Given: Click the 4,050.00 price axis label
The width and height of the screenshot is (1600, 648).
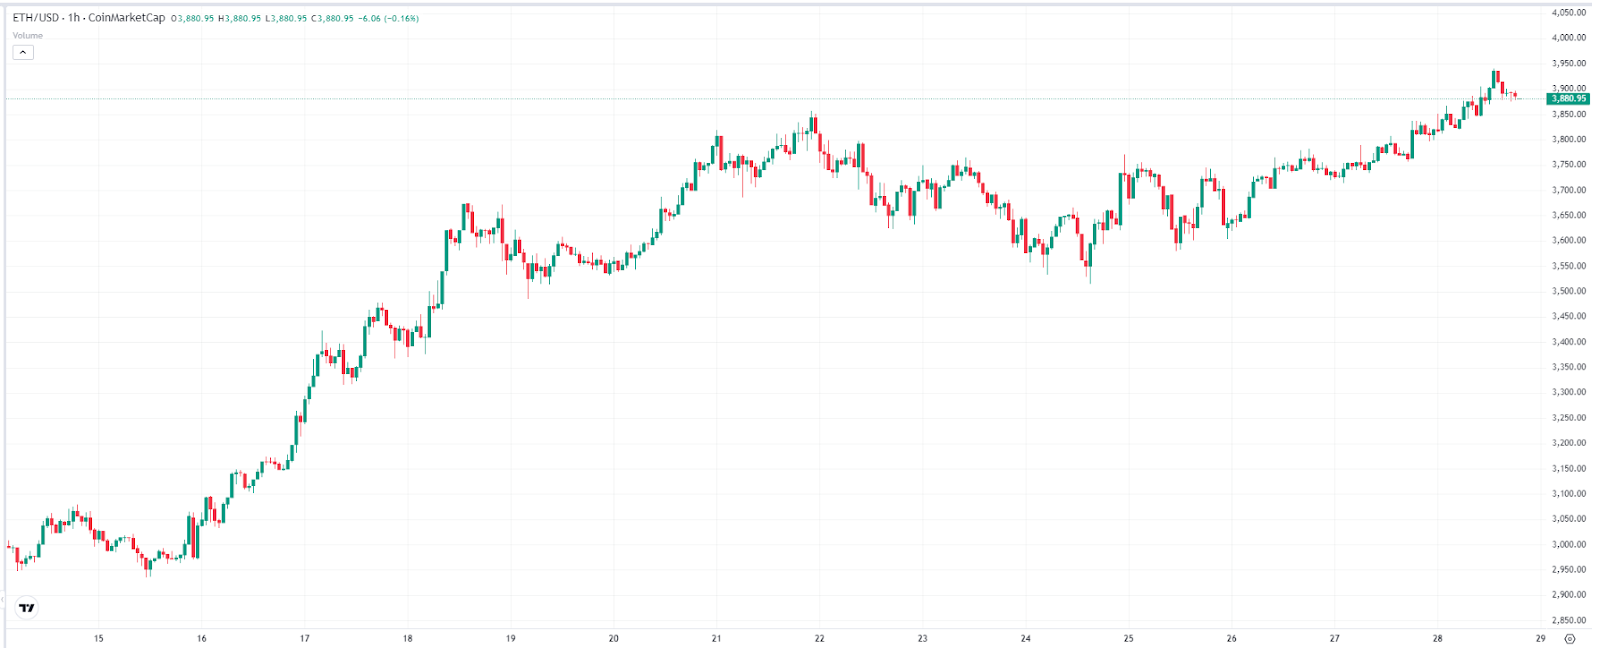Looking at the screenshot, I should [1569, 13].
